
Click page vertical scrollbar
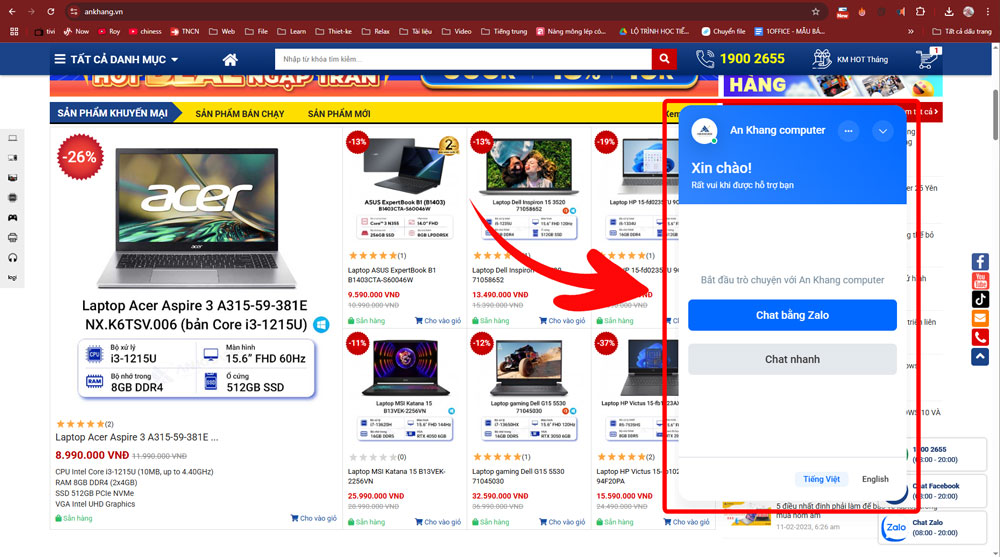pyautogui.click(x=996, y=115)
